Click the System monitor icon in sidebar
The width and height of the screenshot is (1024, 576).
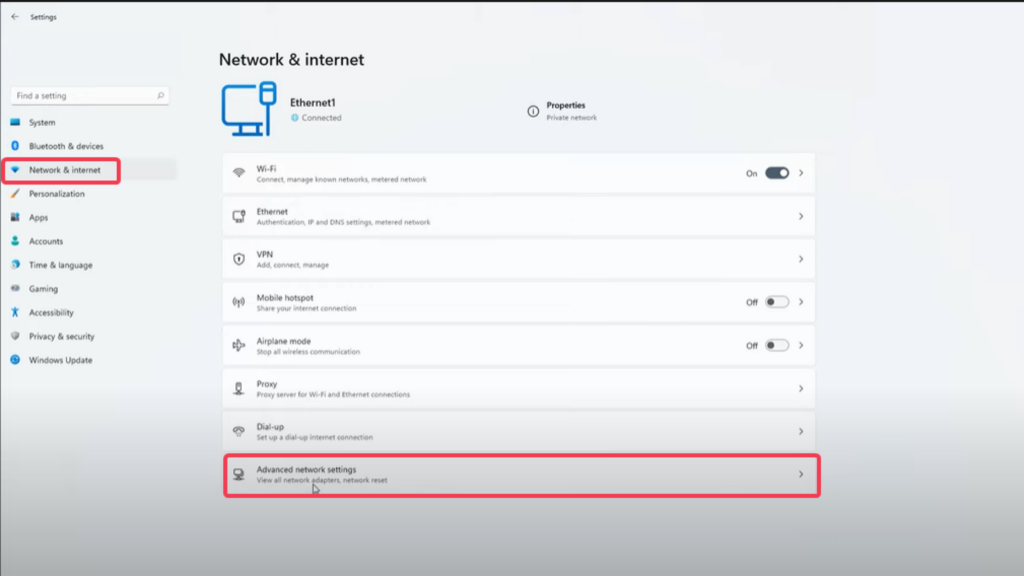coord(15,122)
